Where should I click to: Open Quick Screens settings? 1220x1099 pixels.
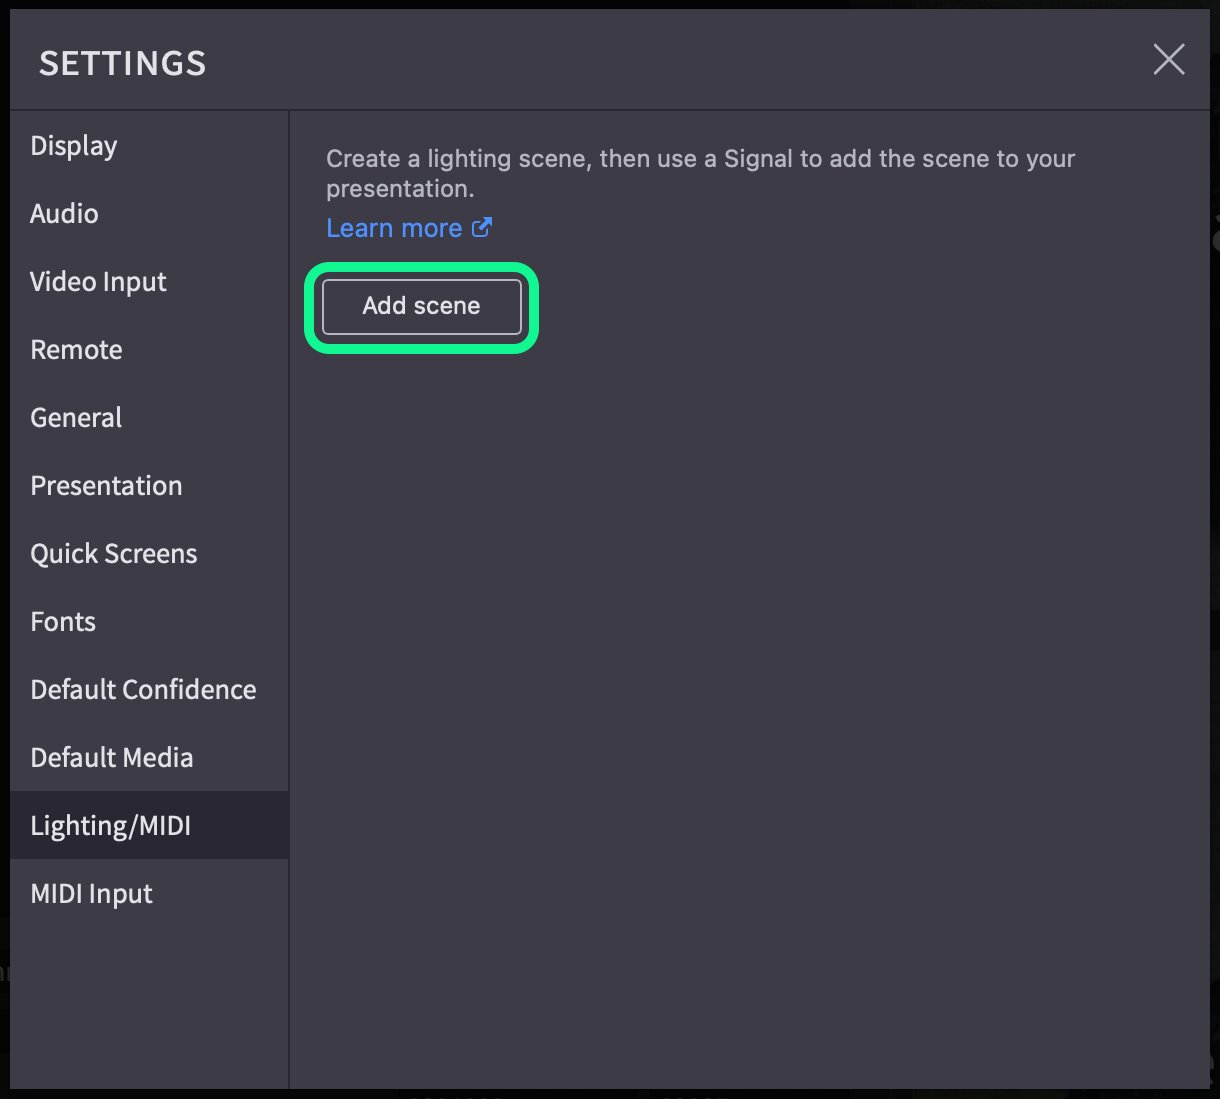coord(149,554)
